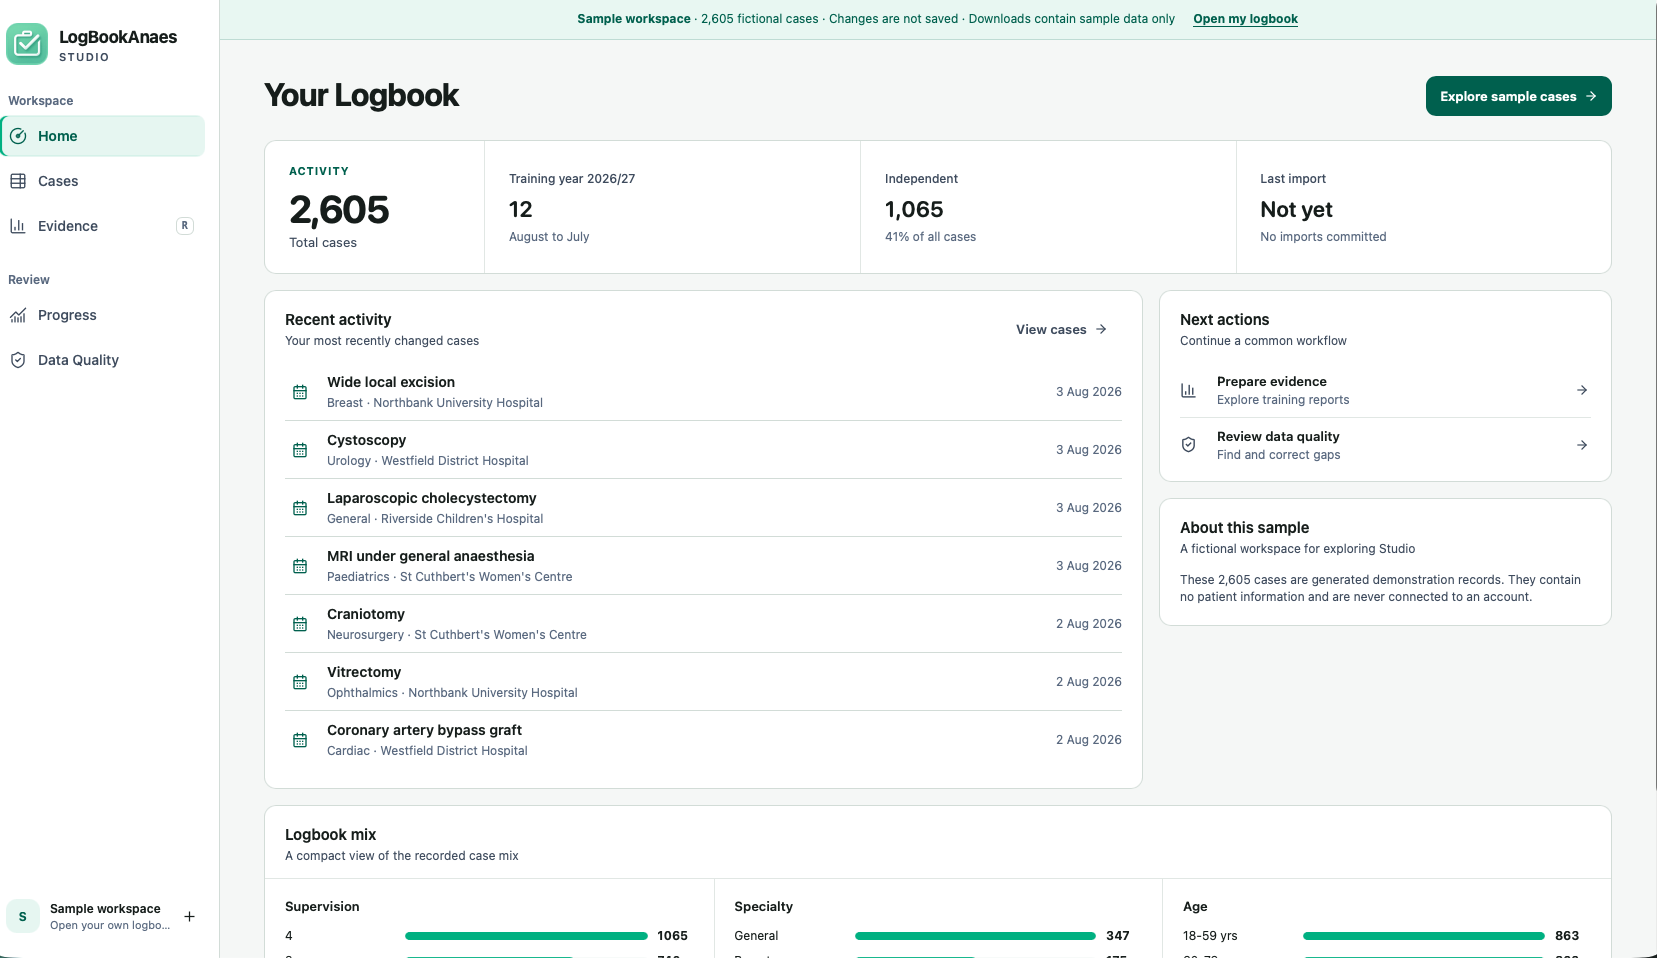1657x958 pixels.
Task: Click calendar icon for Craniotomy
Action: [x=300, y=624]
